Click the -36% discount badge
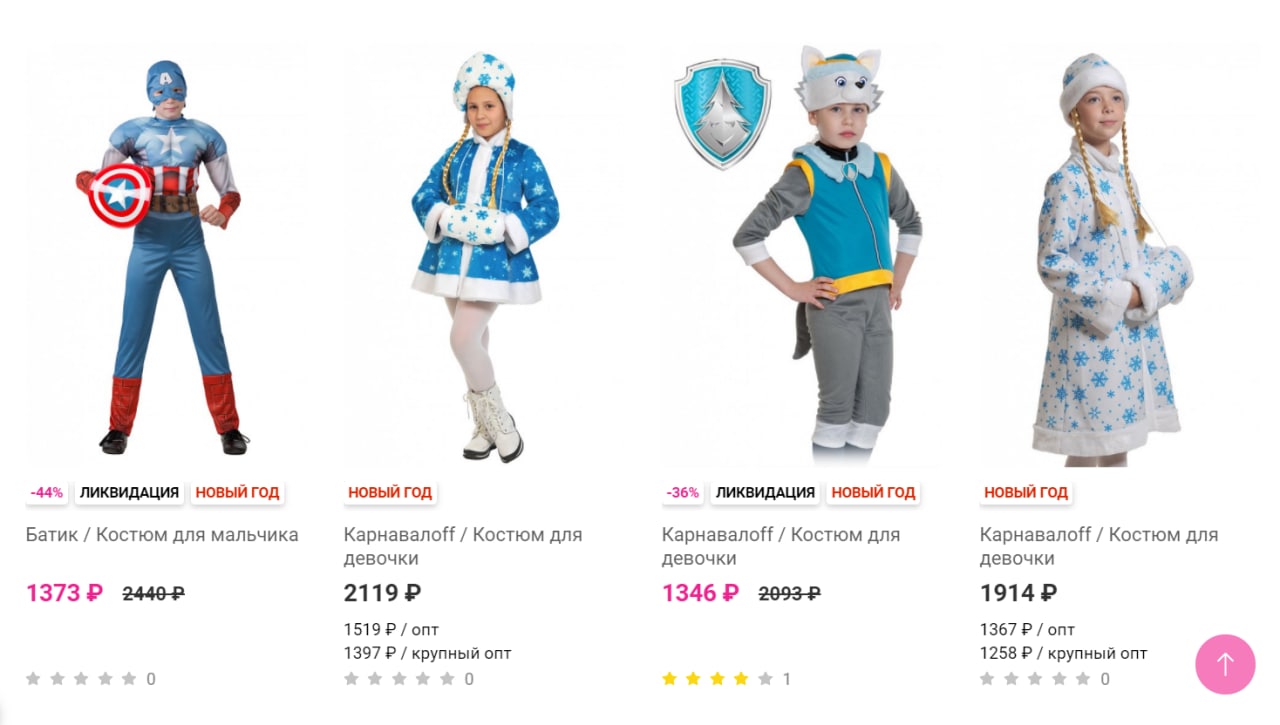The width and height of the screenshot is (1280, 725). point(683,492)
